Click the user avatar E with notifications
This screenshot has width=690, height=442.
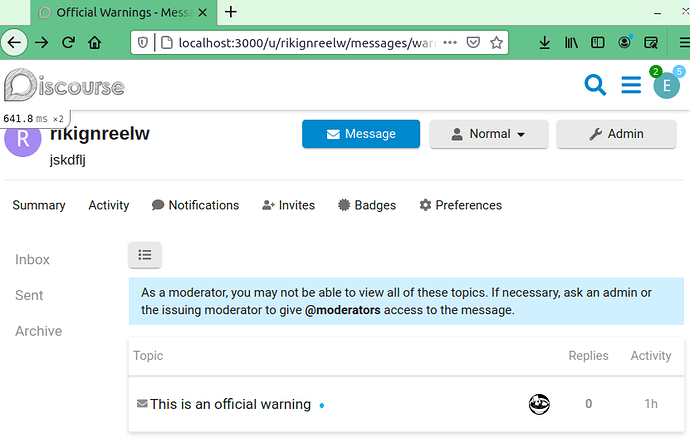[666, 86]
